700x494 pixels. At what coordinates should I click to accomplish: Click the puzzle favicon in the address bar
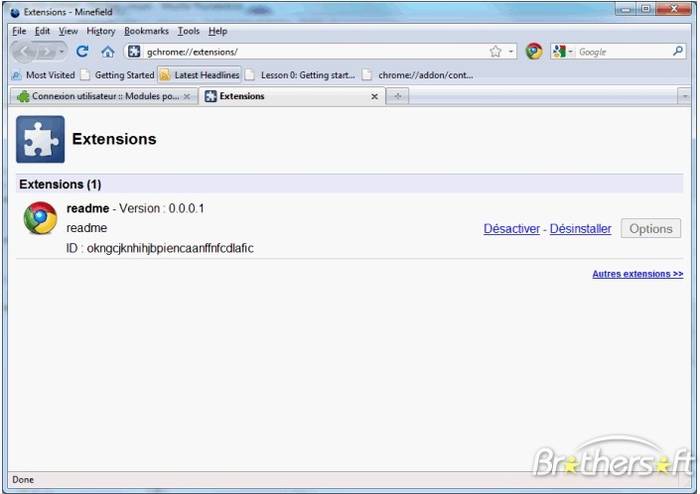(134, 51)
